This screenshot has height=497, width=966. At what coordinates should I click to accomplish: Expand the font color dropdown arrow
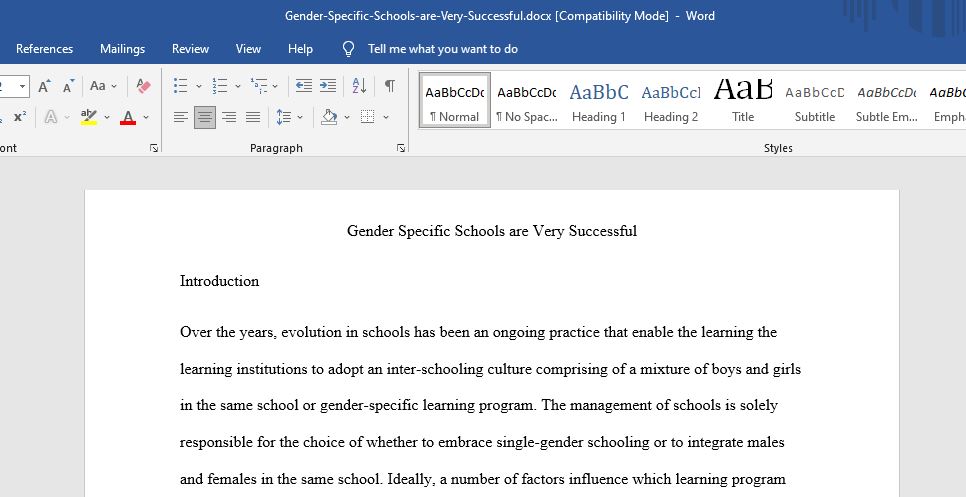(146, 117)
